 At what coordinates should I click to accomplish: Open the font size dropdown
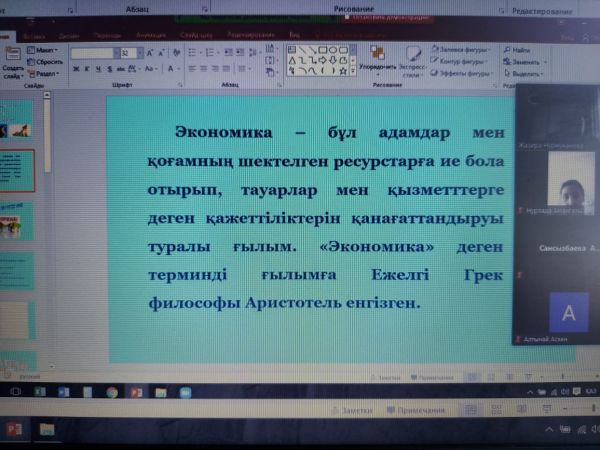click(138, 53)
